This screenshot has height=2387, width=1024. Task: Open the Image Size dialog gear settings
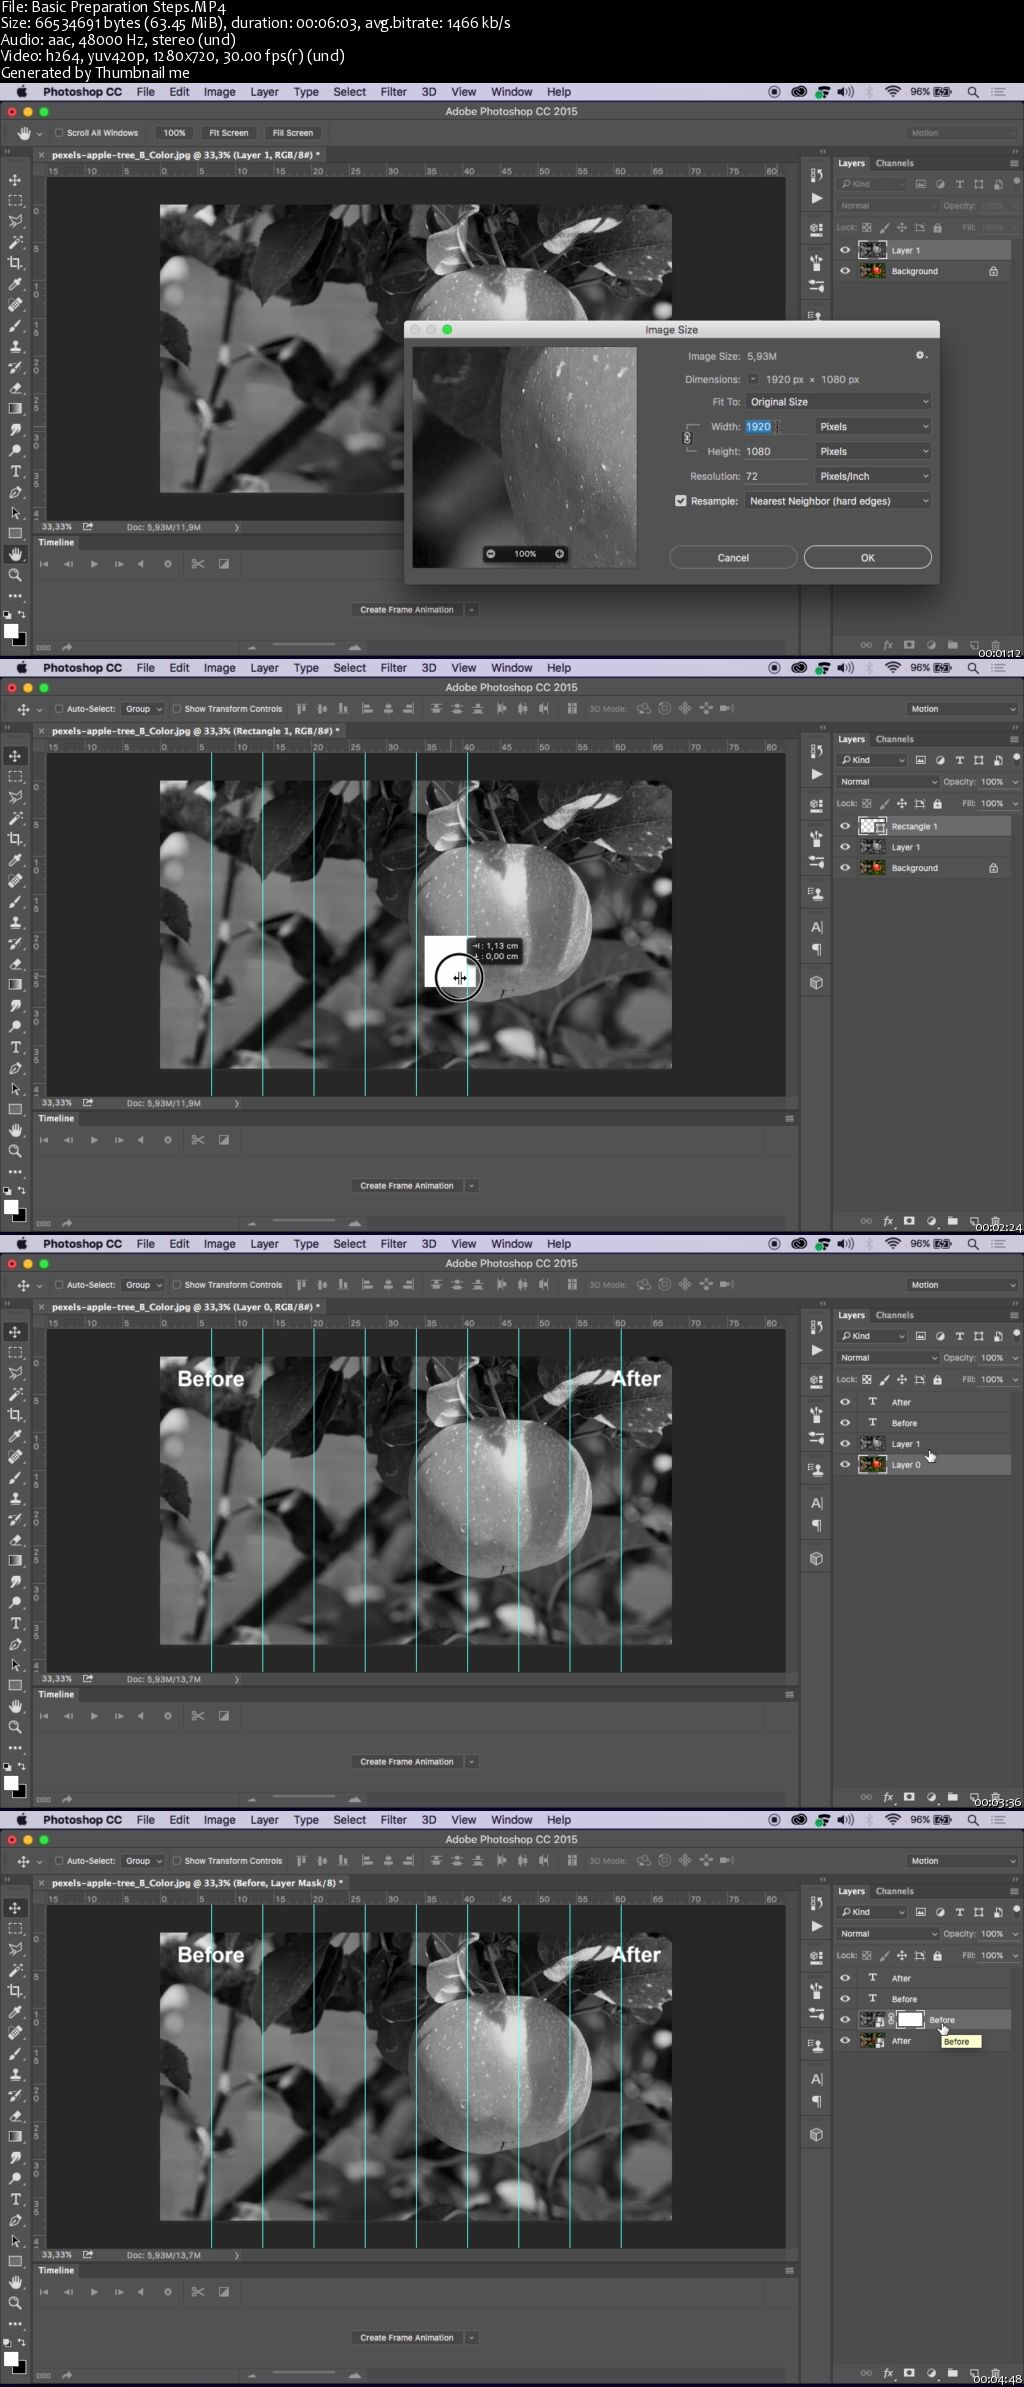pyautogui.click(x=921, y=355)
